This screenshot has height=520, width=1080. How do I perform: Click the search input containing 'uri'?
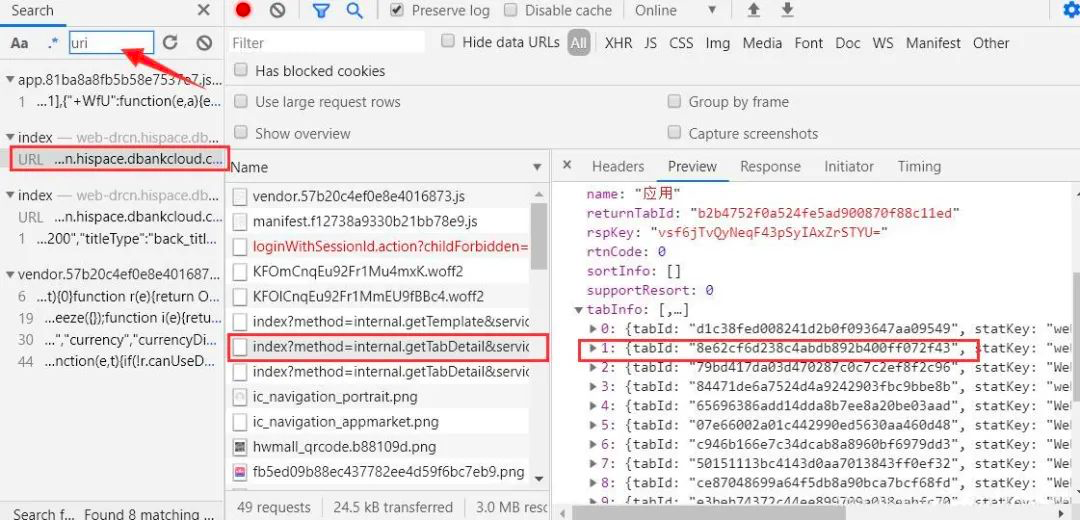point(111,43)
